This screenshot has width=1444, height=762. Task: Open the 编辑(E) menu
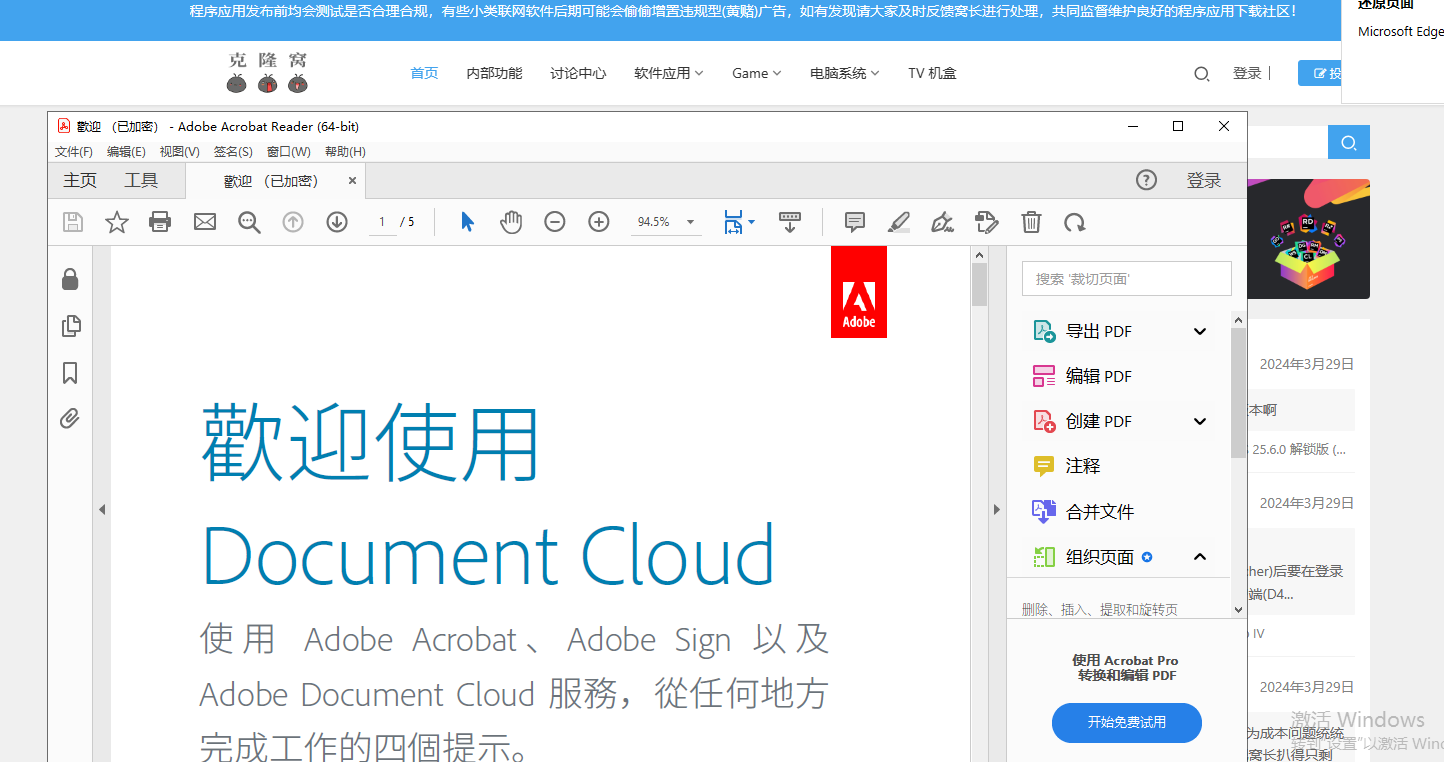coord(126,152)
